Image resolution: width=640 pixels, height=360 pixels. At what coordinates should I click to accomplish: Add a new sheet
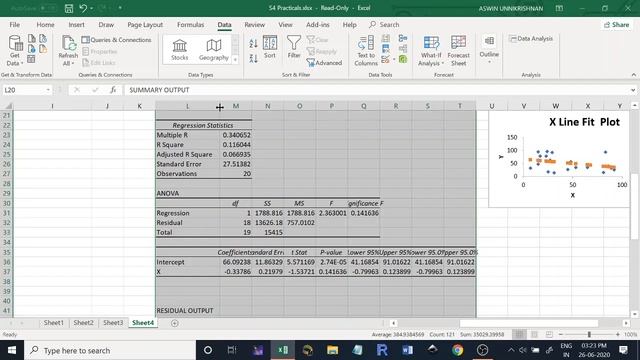(175, 323)
